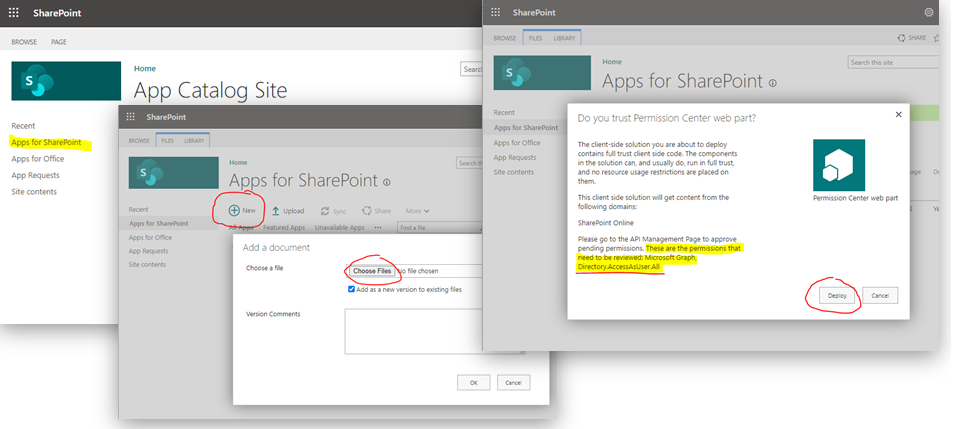This screenshot has width=953, height=429.
Task: Select Apps for Office in right window sidebar
Action: coord(517,143)
